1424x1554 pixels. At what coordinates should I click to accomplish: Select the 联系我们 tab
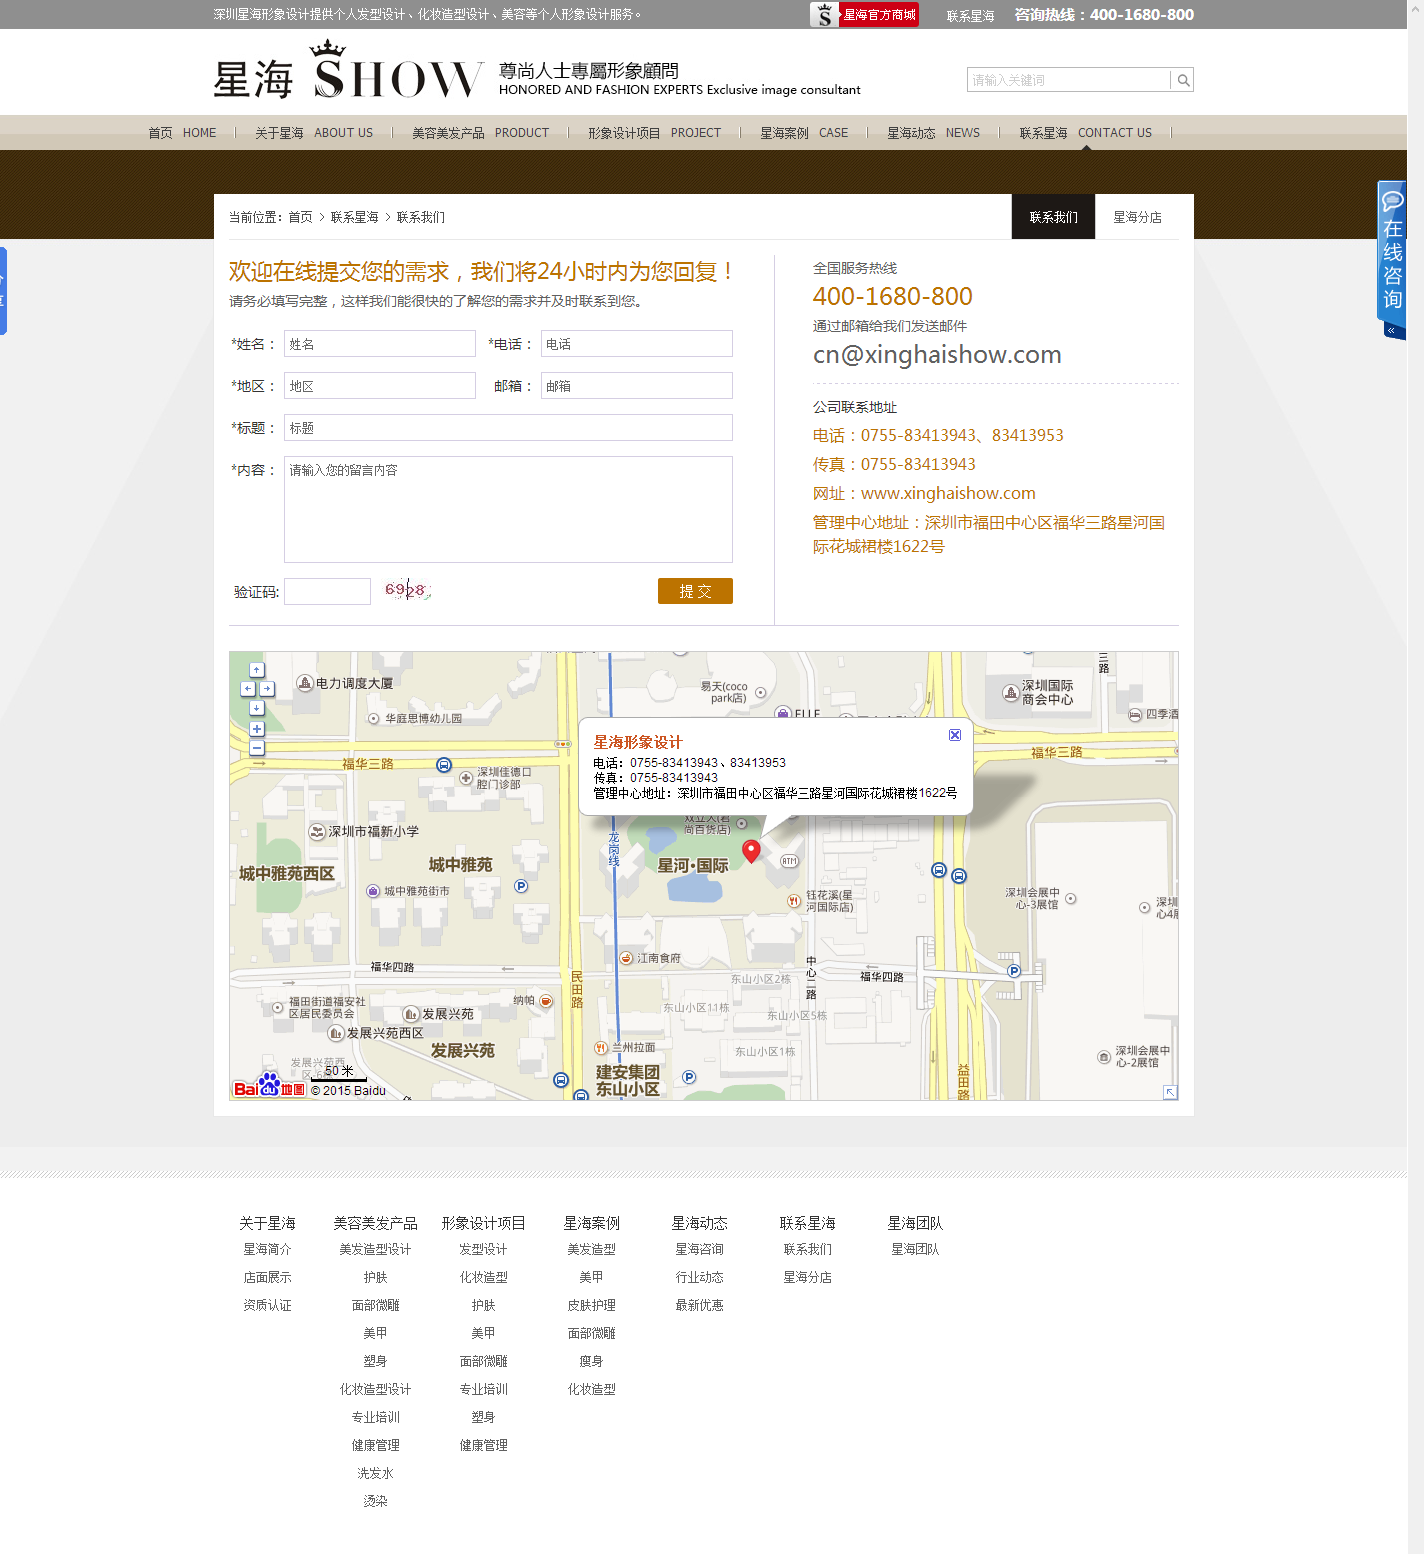coord(1053,217)
